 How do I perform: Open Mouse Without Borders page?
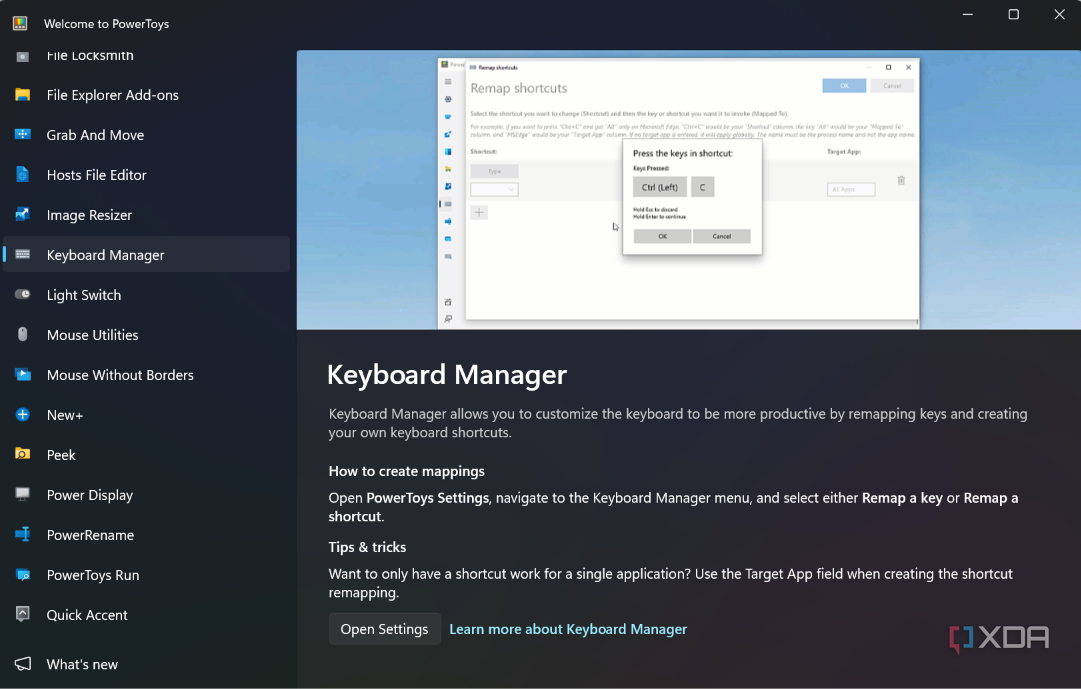146,375
